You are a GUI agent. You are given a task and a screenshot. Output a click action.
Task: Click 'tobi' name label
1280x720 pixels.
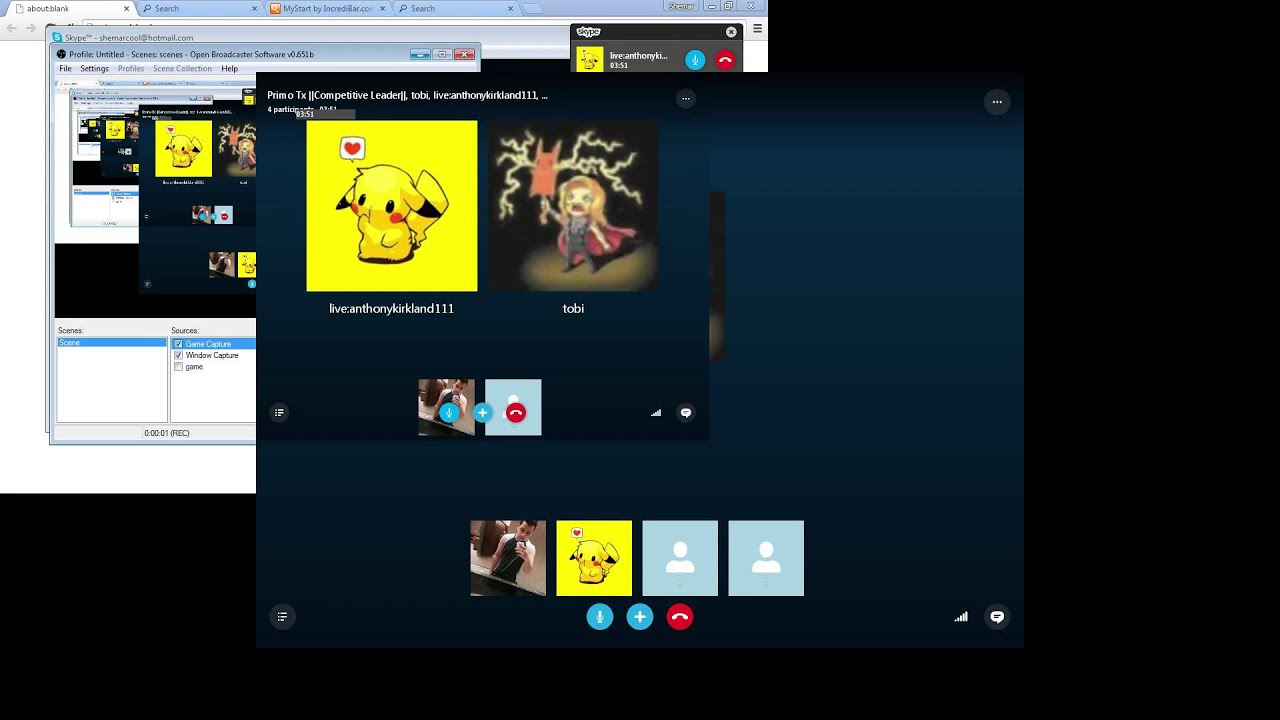click(x=573, y=309)
